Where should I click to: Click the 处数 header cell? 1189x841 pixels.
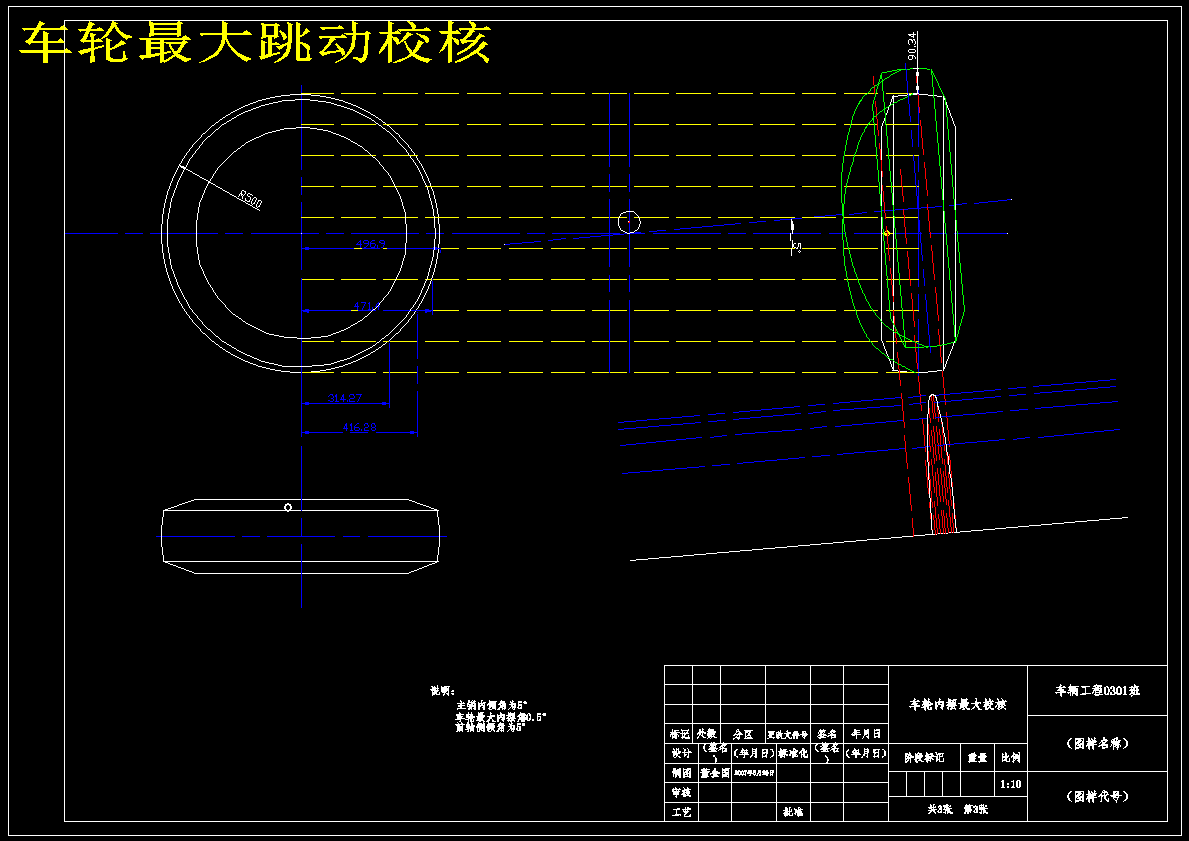(707, 734)
